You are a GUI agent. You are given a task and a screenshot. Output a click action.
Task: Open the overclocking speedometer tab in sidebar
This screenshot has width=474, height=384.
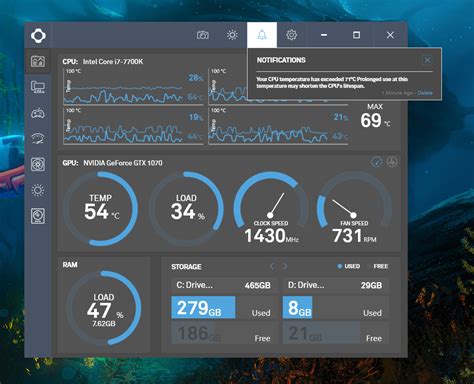point(38,138)
